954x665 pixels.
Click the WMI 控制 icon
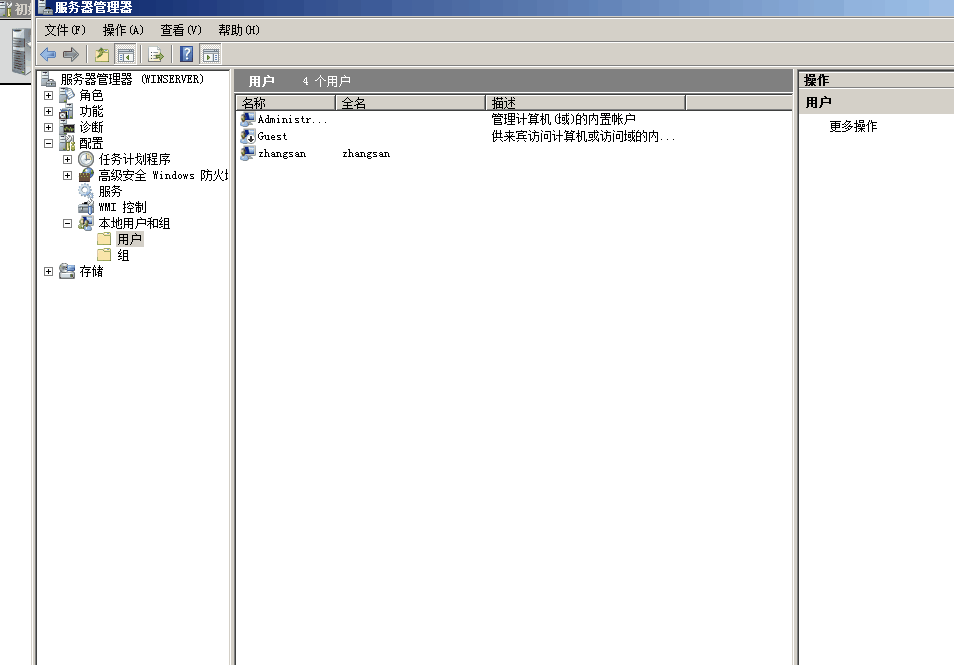click(86, 207)
